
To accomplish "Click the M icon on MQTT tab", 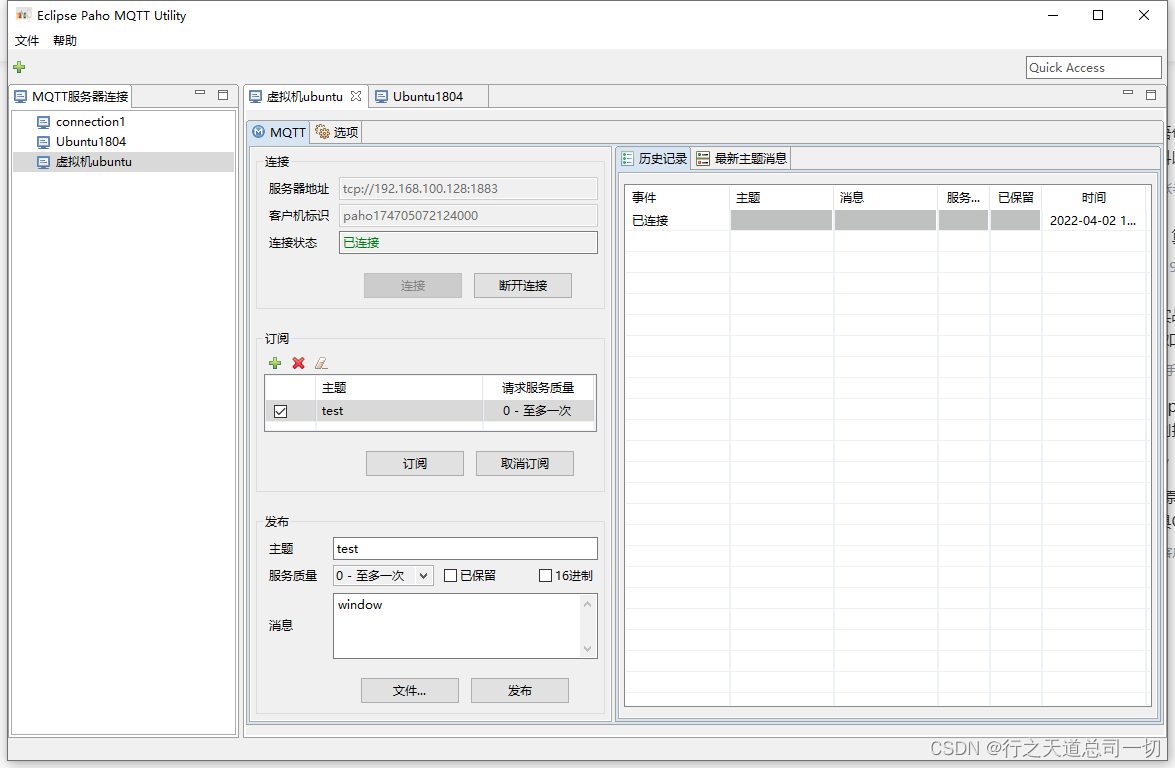I will click(x=259, y=132).
